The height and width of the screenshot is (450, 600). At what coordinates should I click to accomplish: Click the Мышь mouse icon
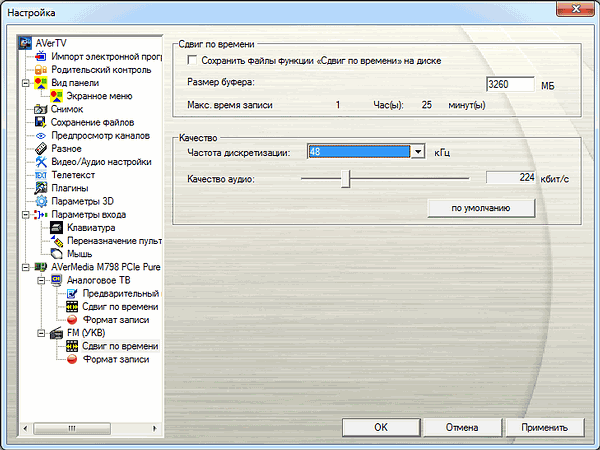coord(56,254)
